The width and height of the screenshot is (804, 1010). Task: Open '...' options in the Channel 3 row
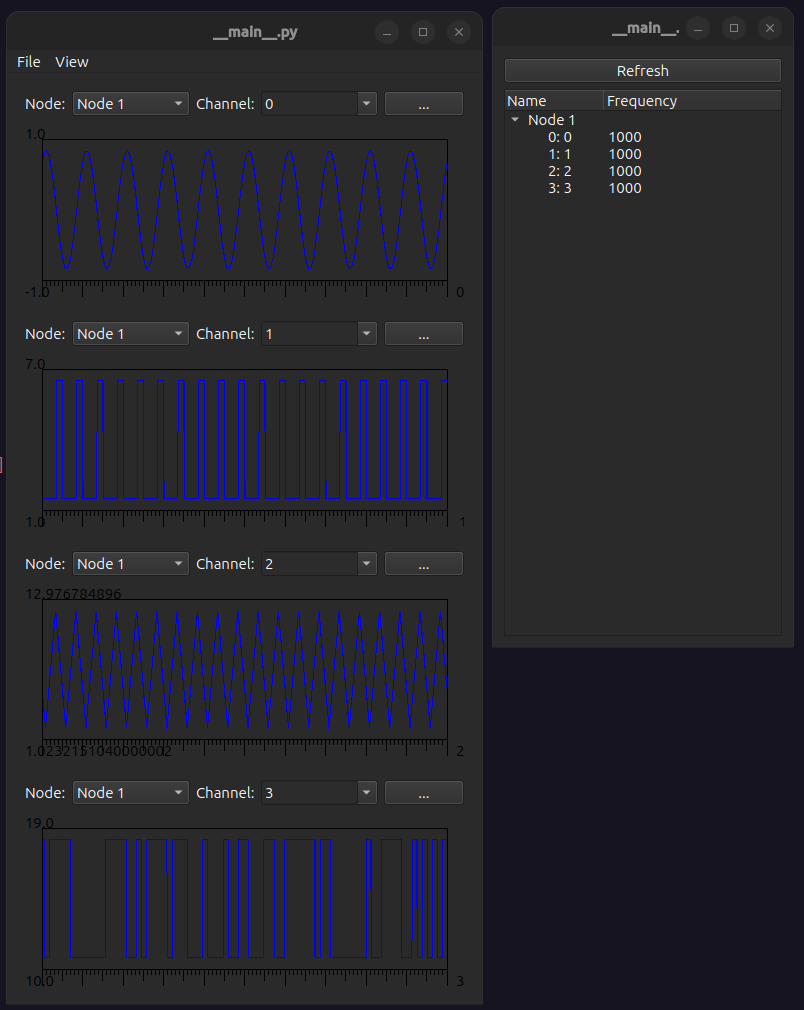click(x=423, y=793)
